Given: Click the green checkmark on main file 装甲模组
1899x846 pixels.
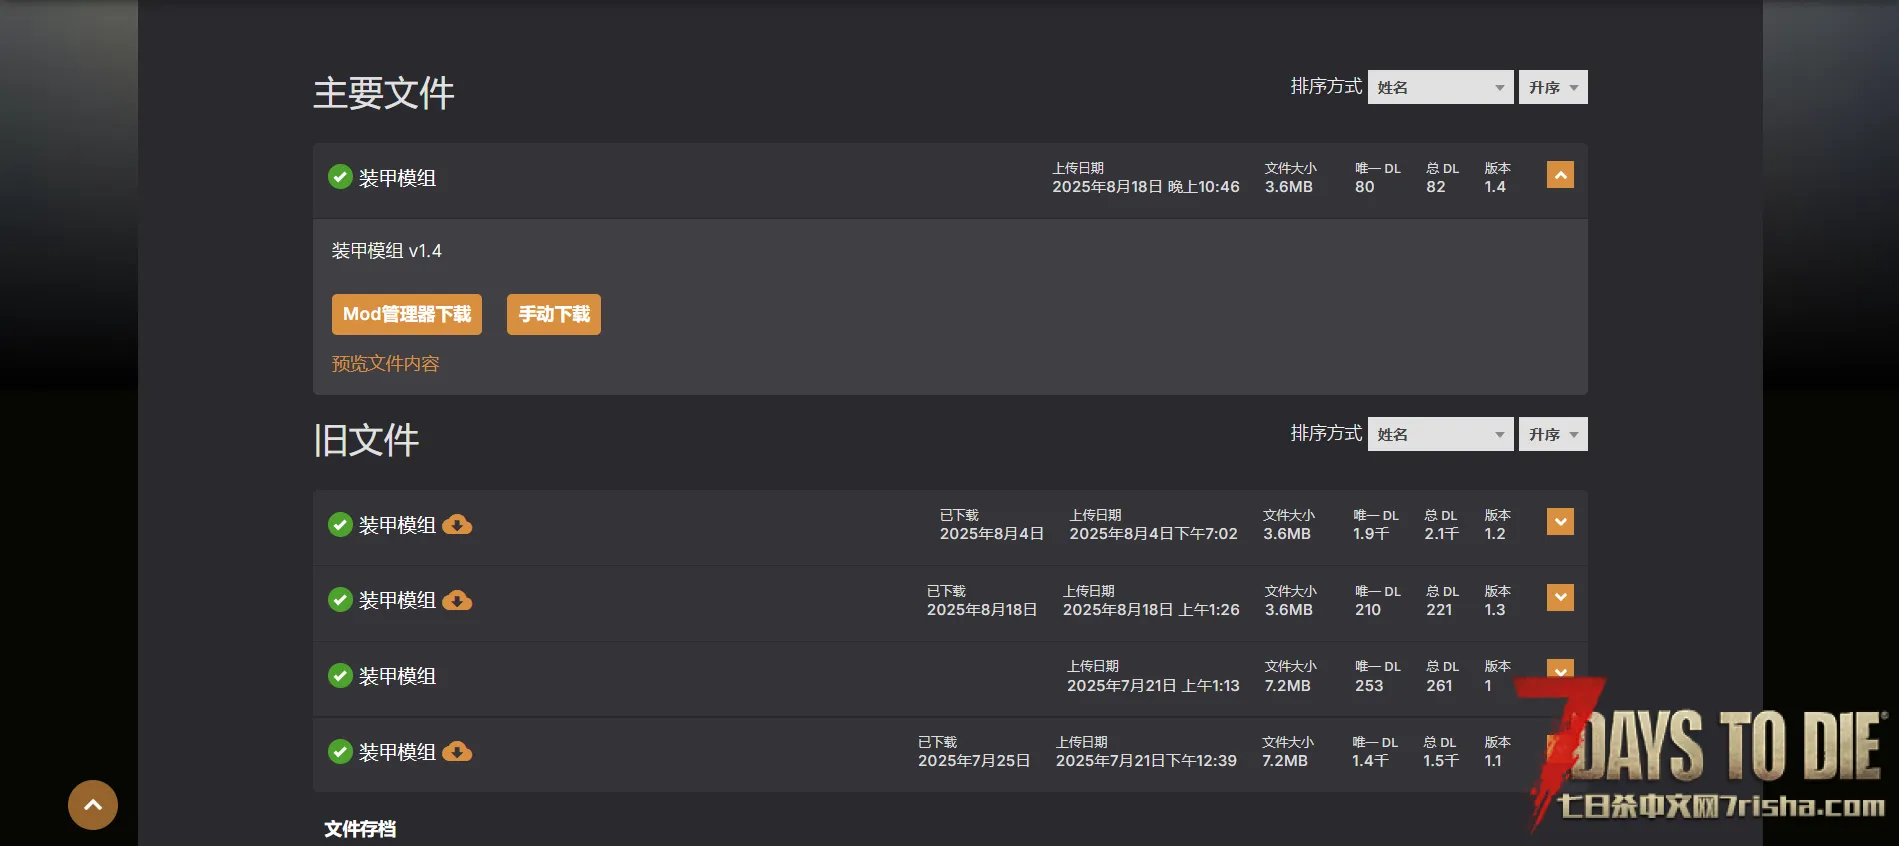Looking at the screenshot, I should point(340,177).
